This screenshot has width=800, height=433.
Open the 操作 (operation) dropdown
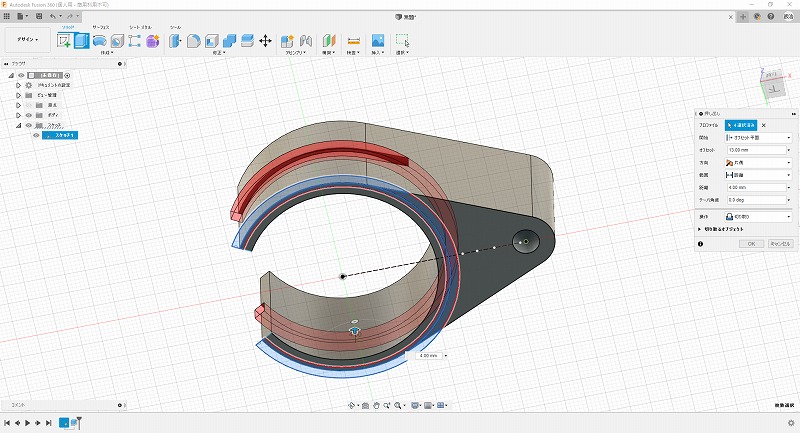[759, 215]
